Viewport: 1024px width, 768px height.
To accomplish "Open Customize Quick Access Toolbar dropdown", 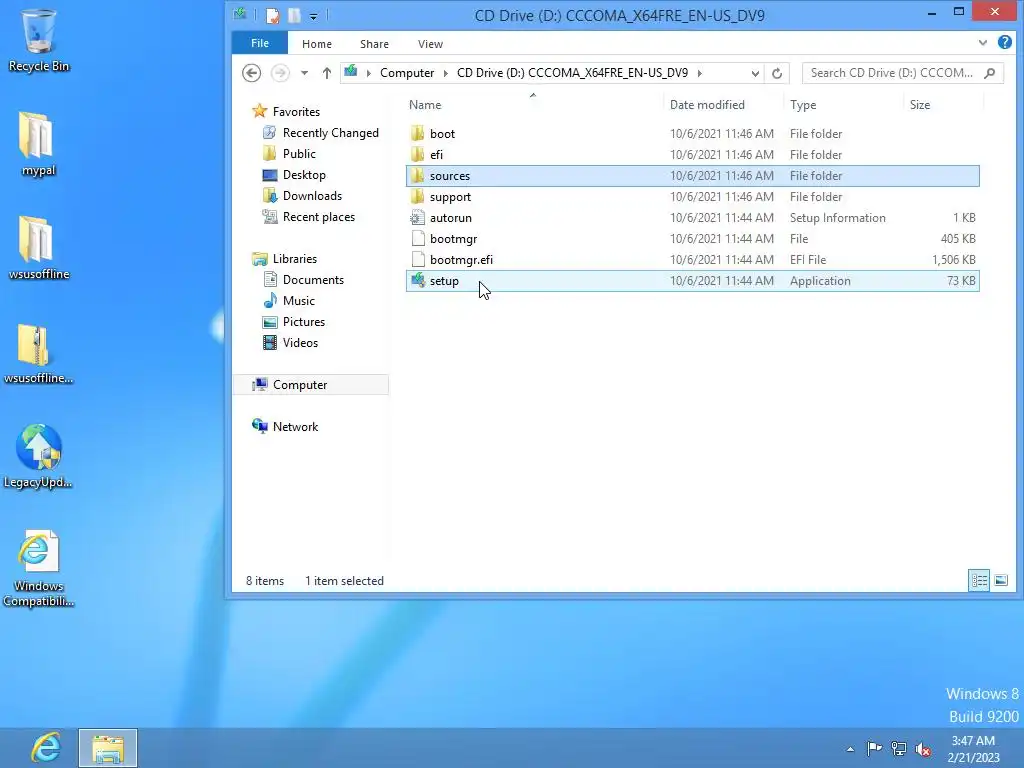I will point(313,16).
